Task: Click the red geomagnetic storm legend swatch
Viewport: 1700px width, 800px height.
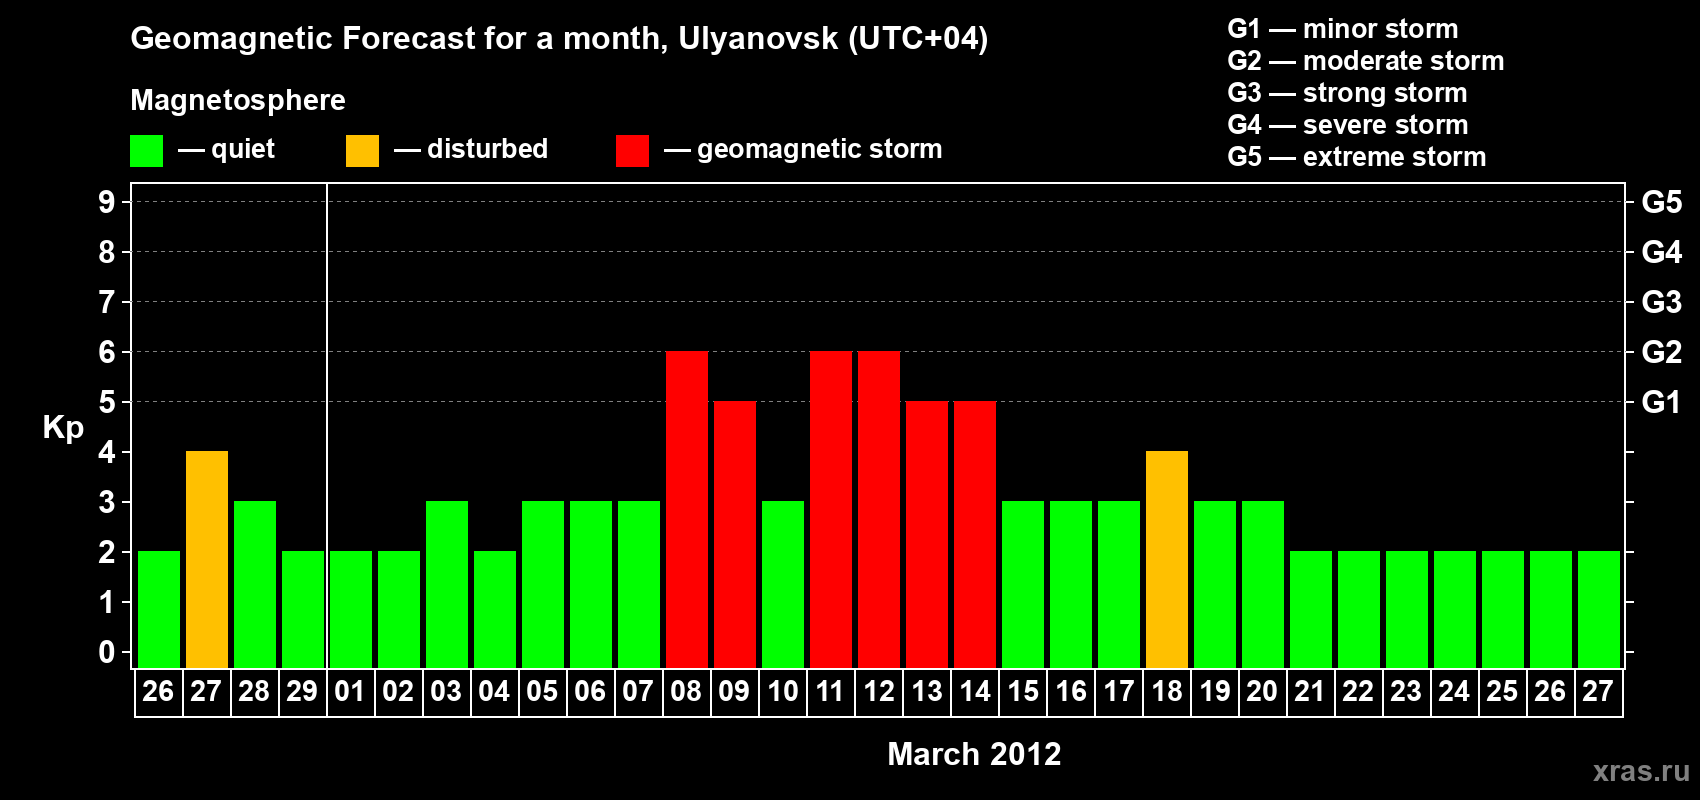Action: [632, 151]
